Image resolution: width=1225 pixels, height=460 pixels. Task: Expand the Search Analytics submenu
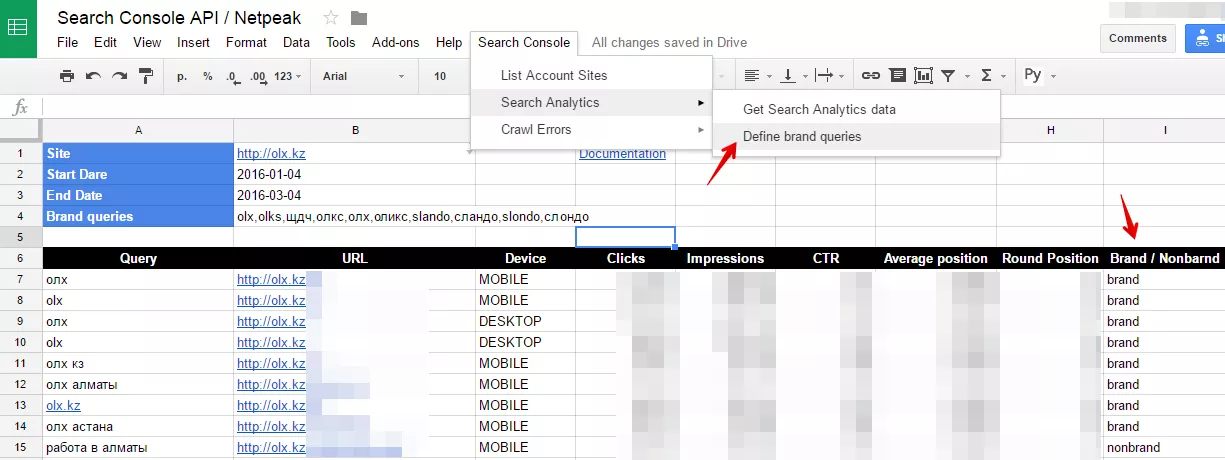[x=591, y=102]
